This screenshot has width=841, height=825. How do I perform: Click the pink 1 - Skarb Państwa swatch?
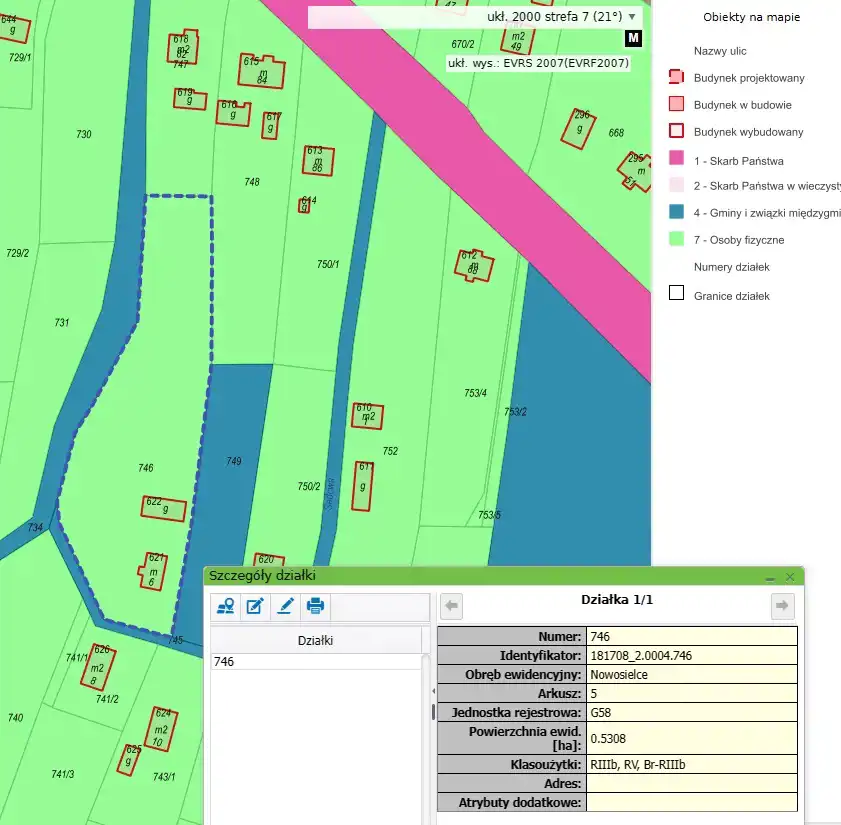tap(677, 158)
